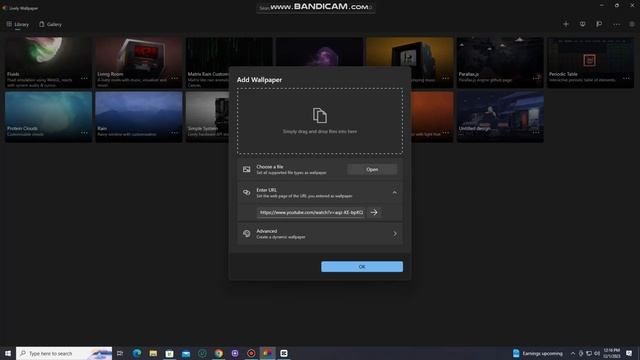640x360 pixels.
Task: Open Advanced dynamic wallpaper options chevron
Action: 395,233
